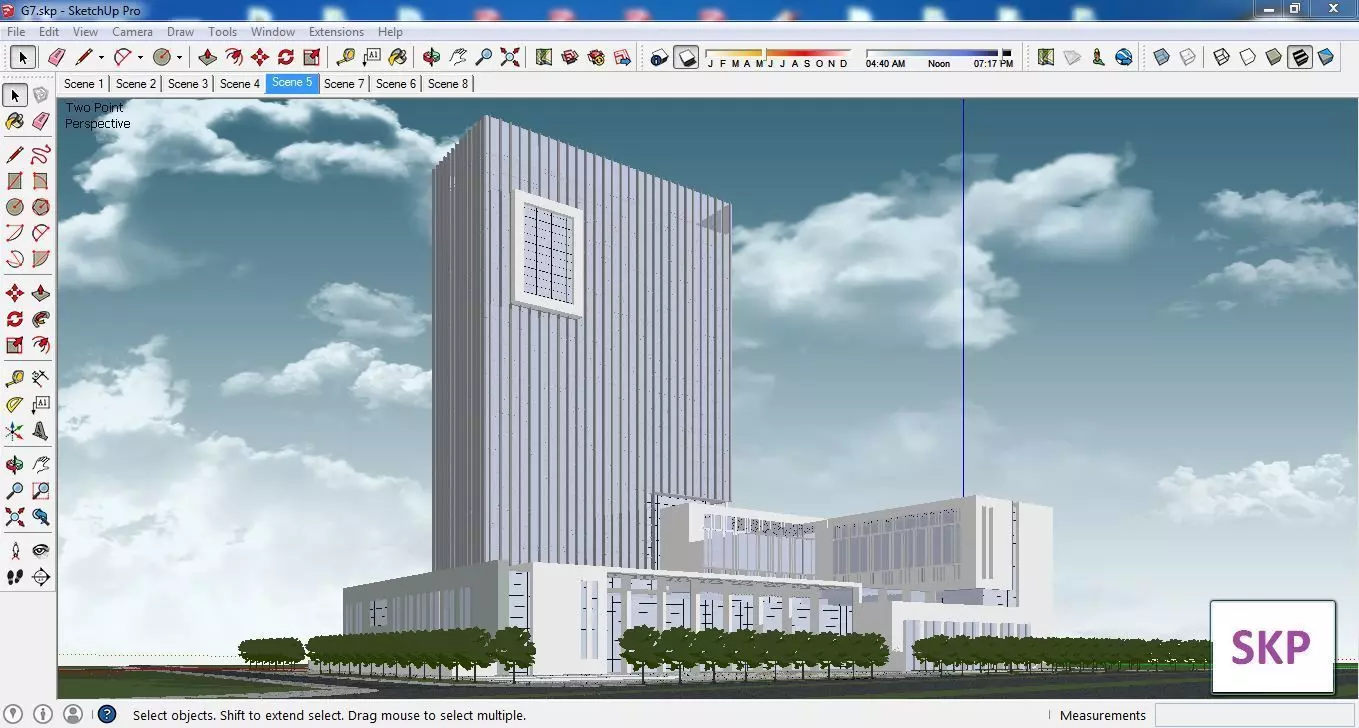Switch to the Scene 8 tab
This screenshot has width=1359, height=728.
click(x=447, y=84)
